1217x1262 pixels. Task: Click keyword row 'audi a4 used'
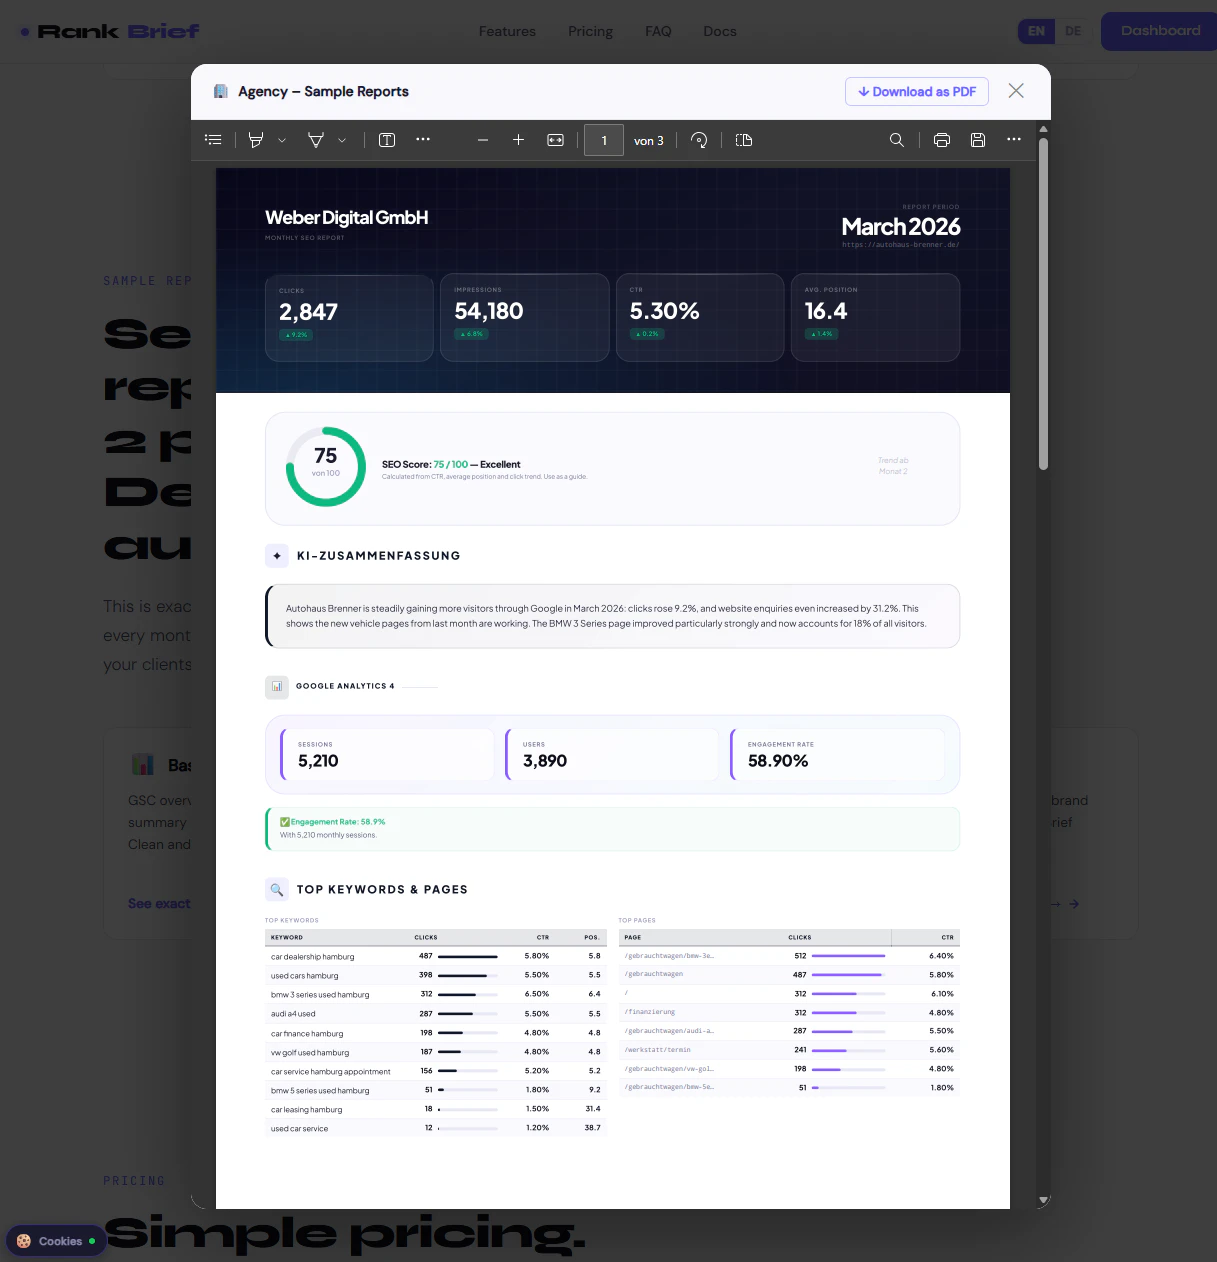point(436,1013)
